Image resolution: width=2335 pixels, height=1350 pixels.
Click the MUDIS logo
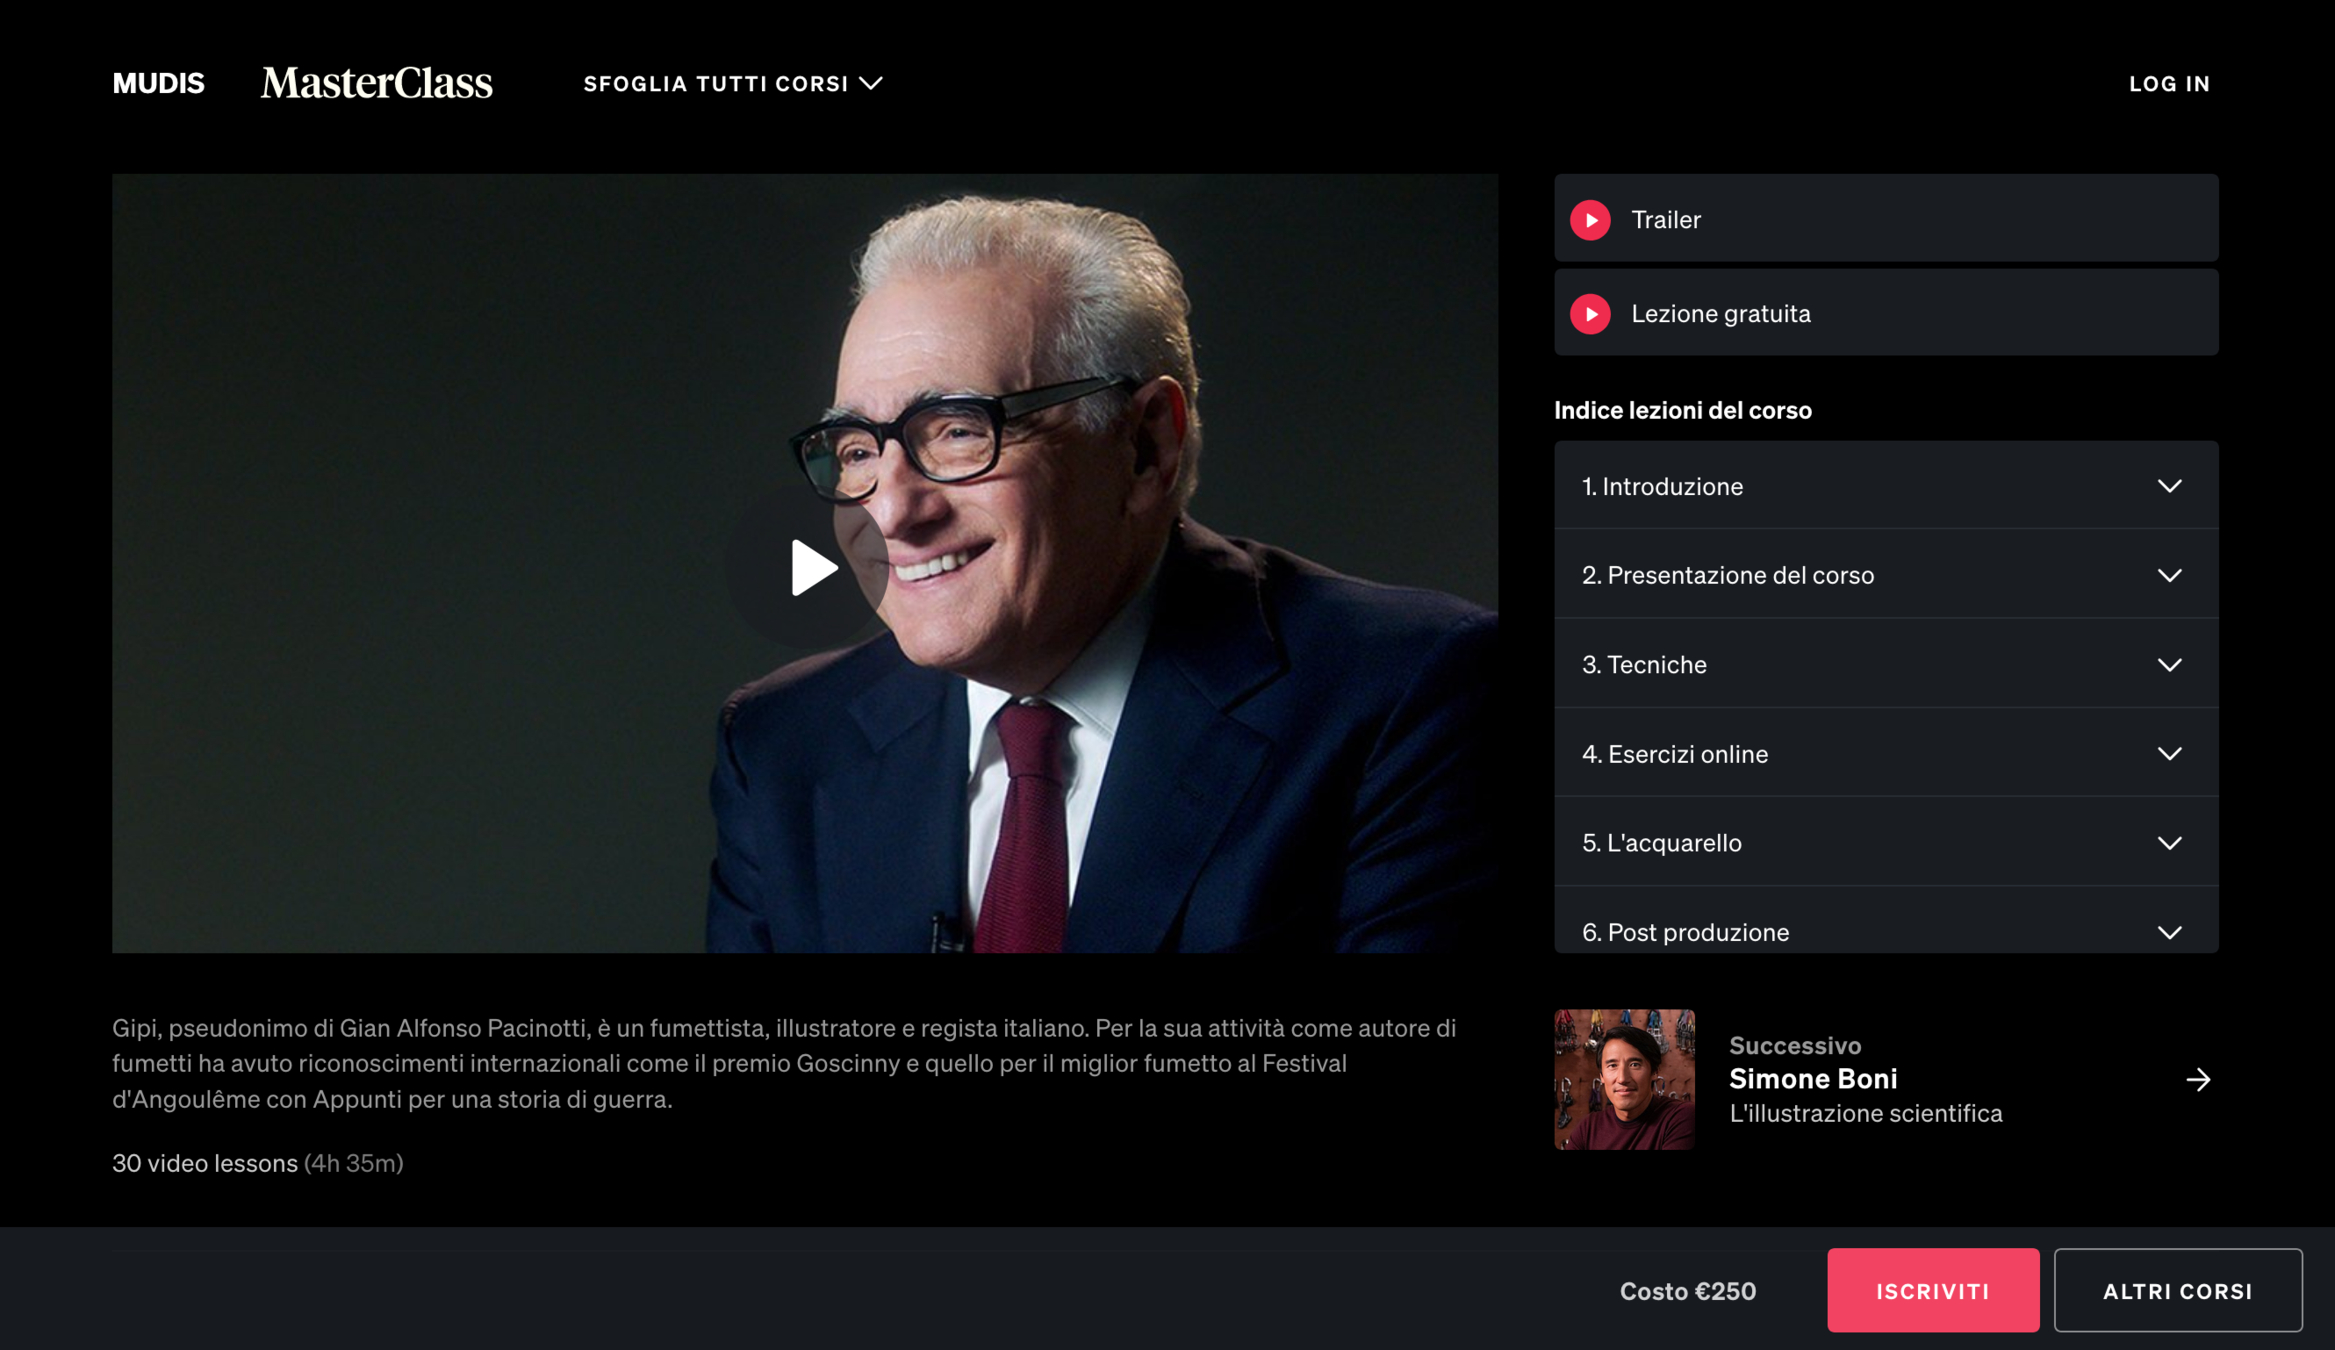pyautogui.click(x=158, y=83)
